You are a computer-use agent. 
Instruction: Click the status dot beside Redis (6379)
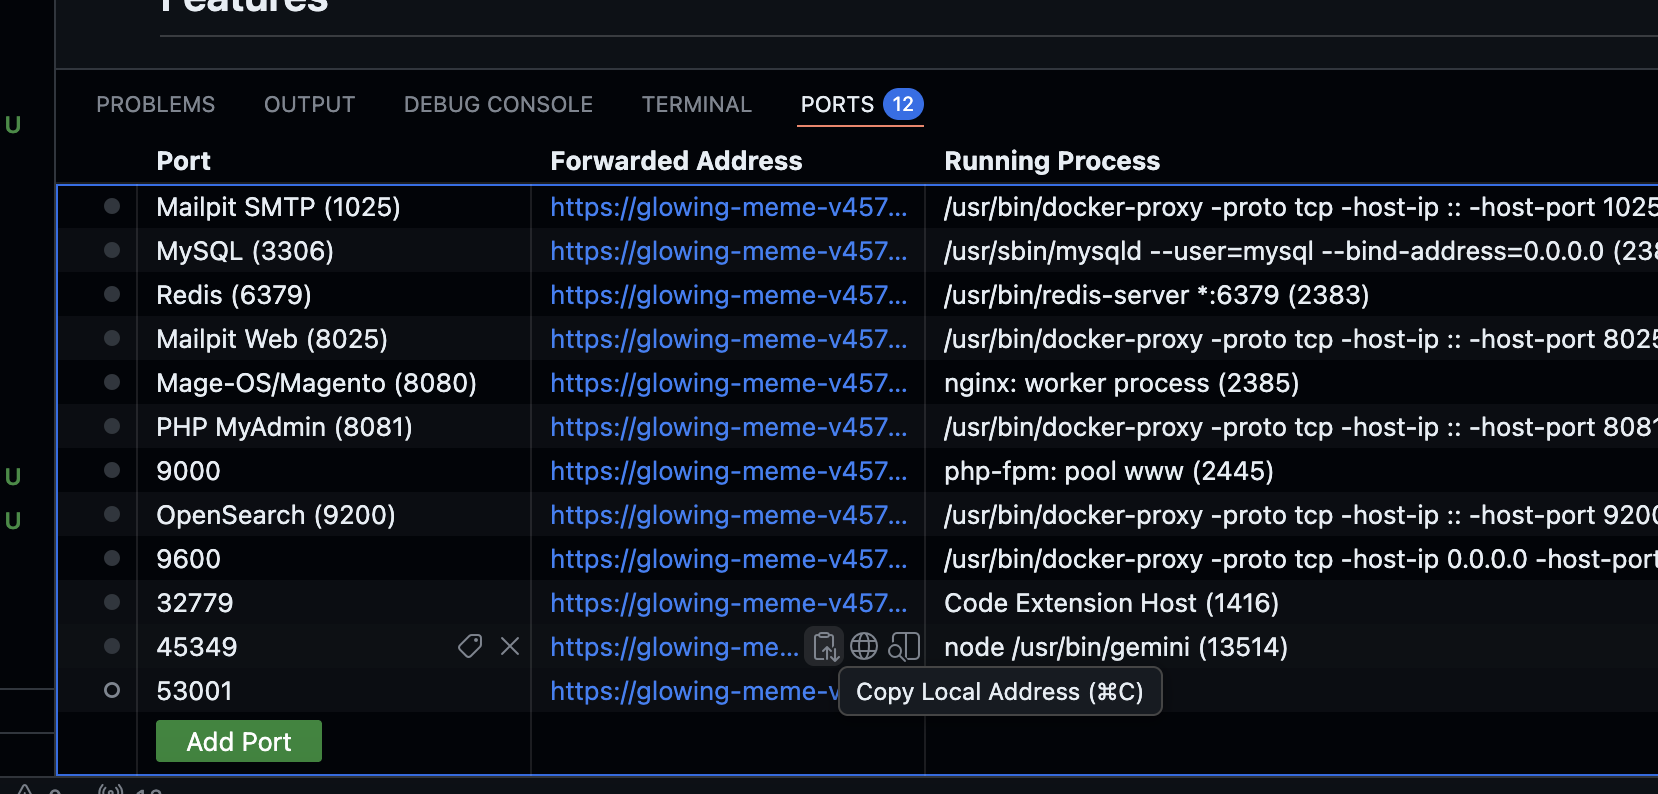(x=112, y=295)
